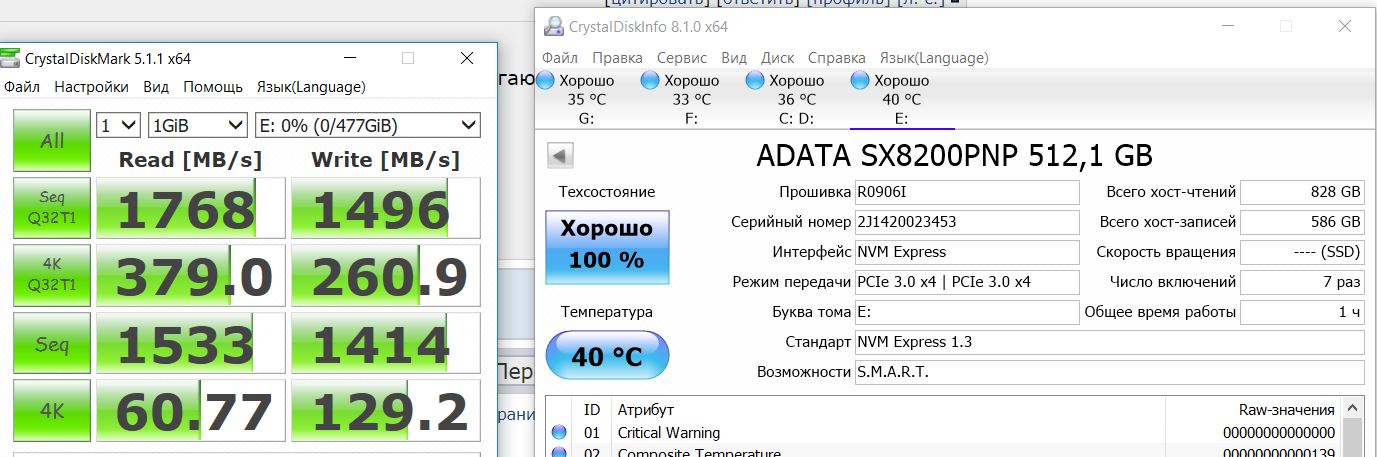Click status dot of Composite Temperature row
This screenshot has width=1377, height=457.
point(559,453)
